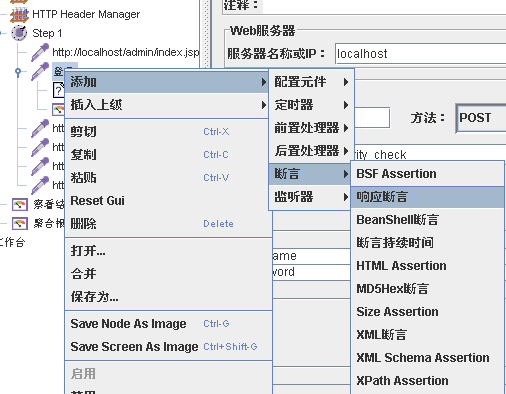Click the split pane divider handle
Image resolution: width=506 pixels, height=394 pixels.
pyautogui.click(x=207, y=33)
